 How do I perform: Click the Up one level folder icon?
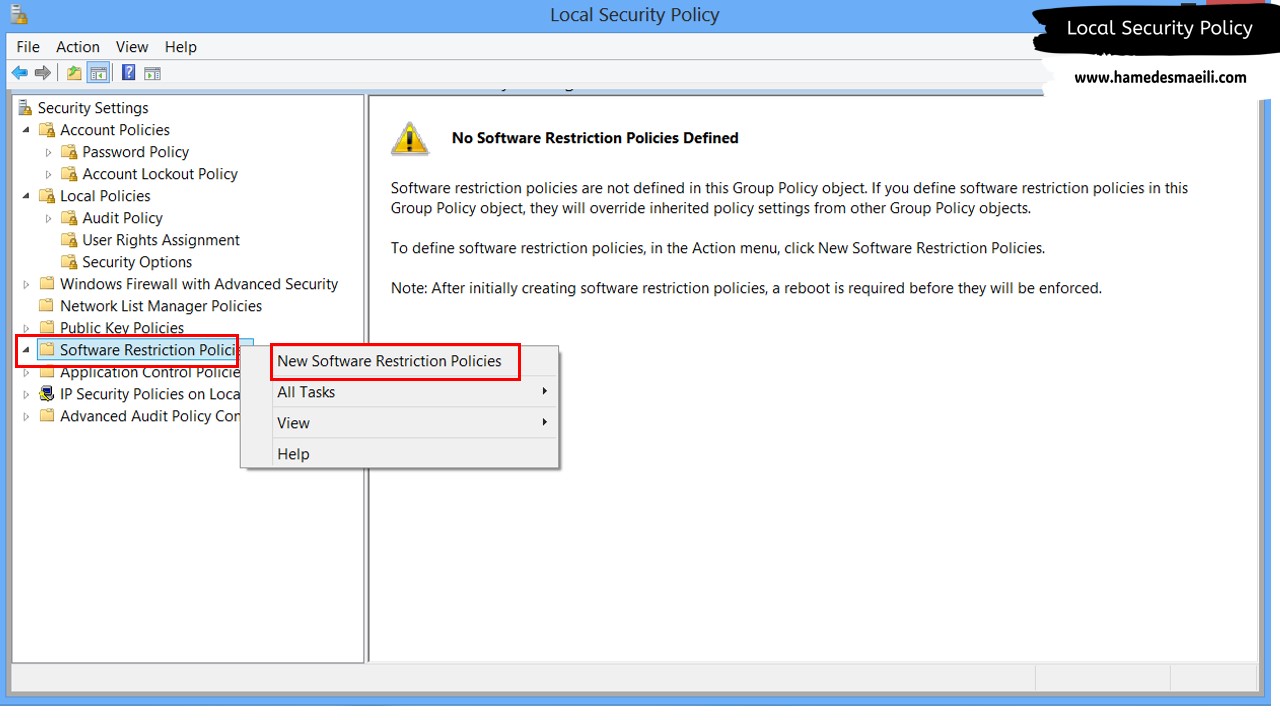click(73, 73)
